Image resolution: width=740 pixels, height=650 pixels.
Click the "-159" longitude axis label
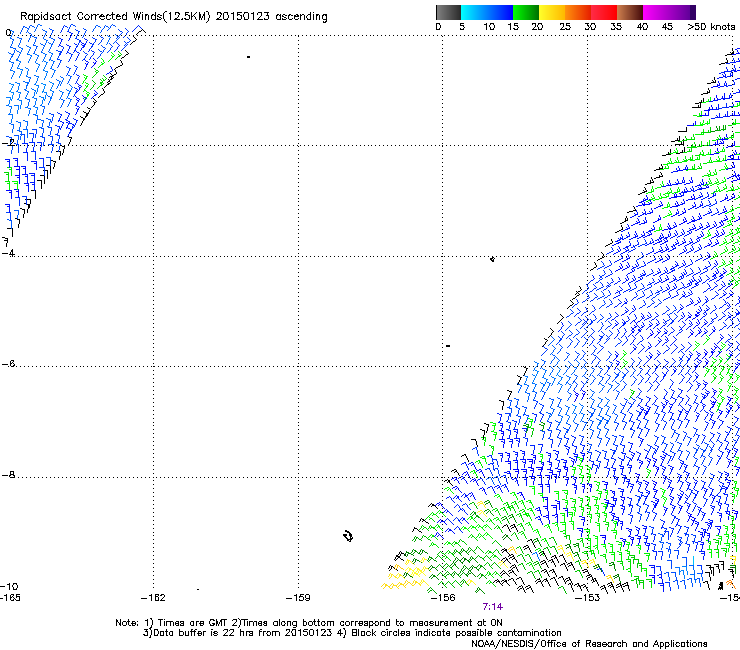pos(298,598)
